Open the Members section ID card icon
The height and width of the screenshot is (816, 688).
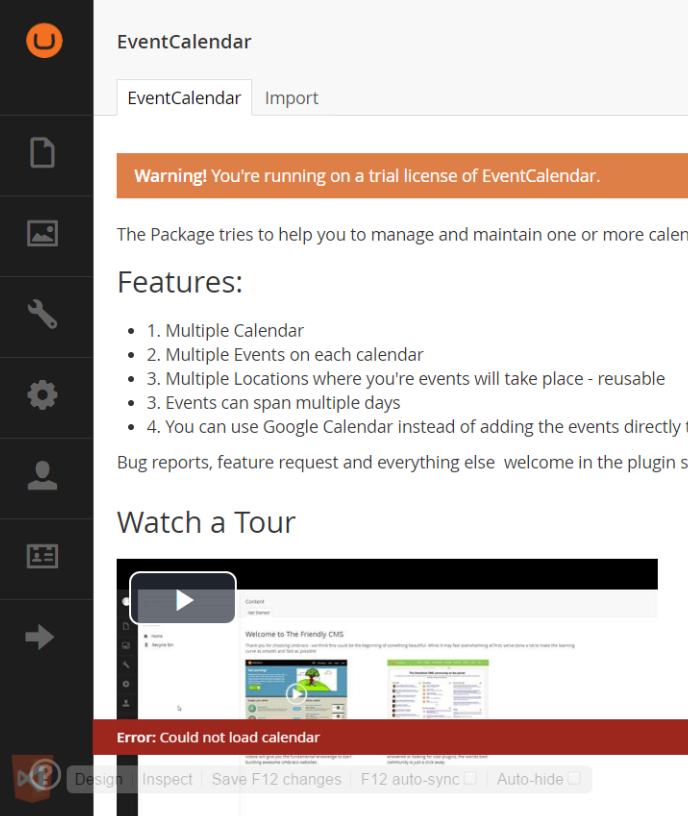tap(42, 556)
